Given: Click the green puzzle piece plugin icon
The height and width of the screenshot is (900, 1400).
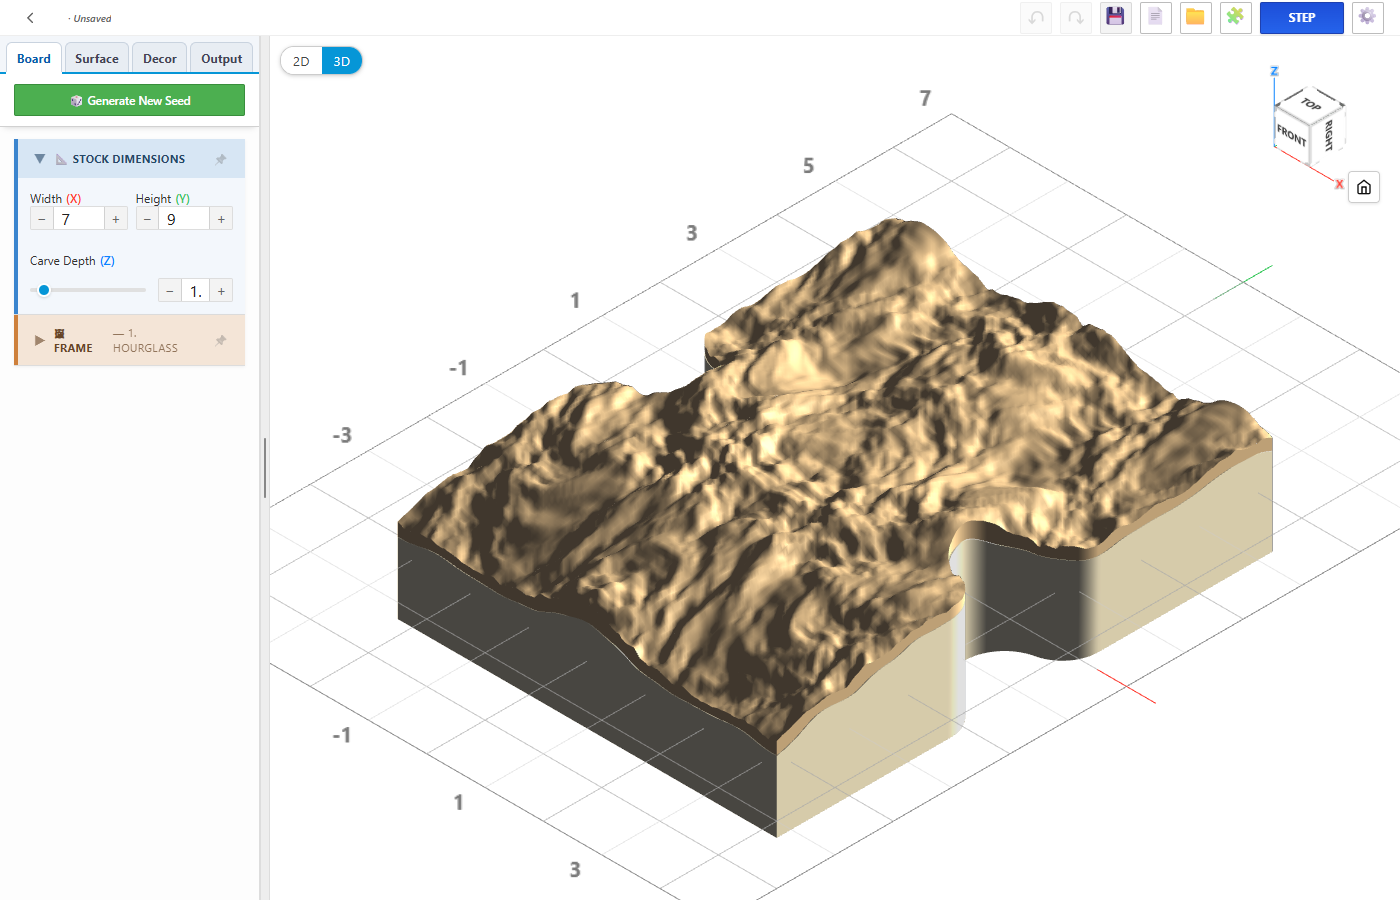Looking at the screenshot, I should click(x=1236, y=18).
